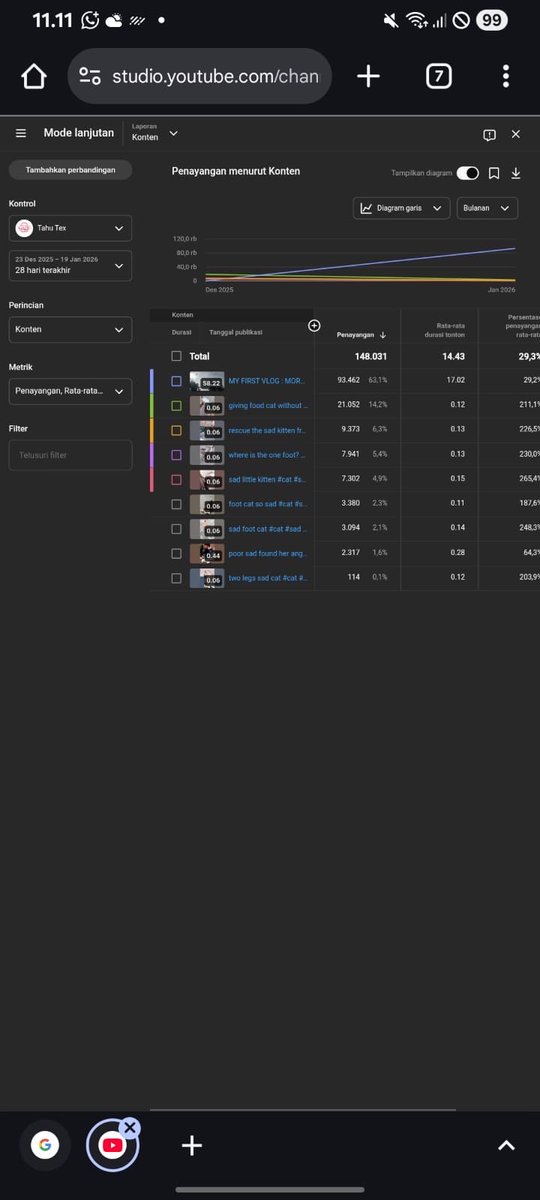Open the where is the one foot link
This screenshot has width=540, height=1200.
(x=268, y=455)
